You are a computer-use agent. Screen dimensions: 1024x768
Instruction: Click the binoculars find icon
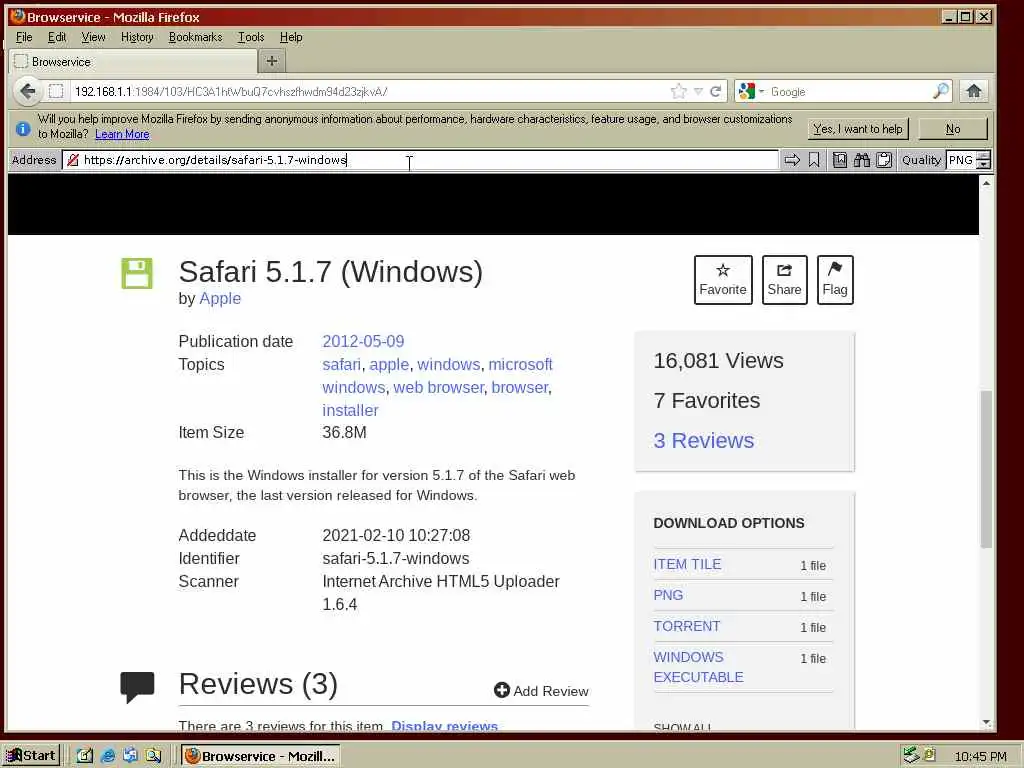[x=861, y=160]
